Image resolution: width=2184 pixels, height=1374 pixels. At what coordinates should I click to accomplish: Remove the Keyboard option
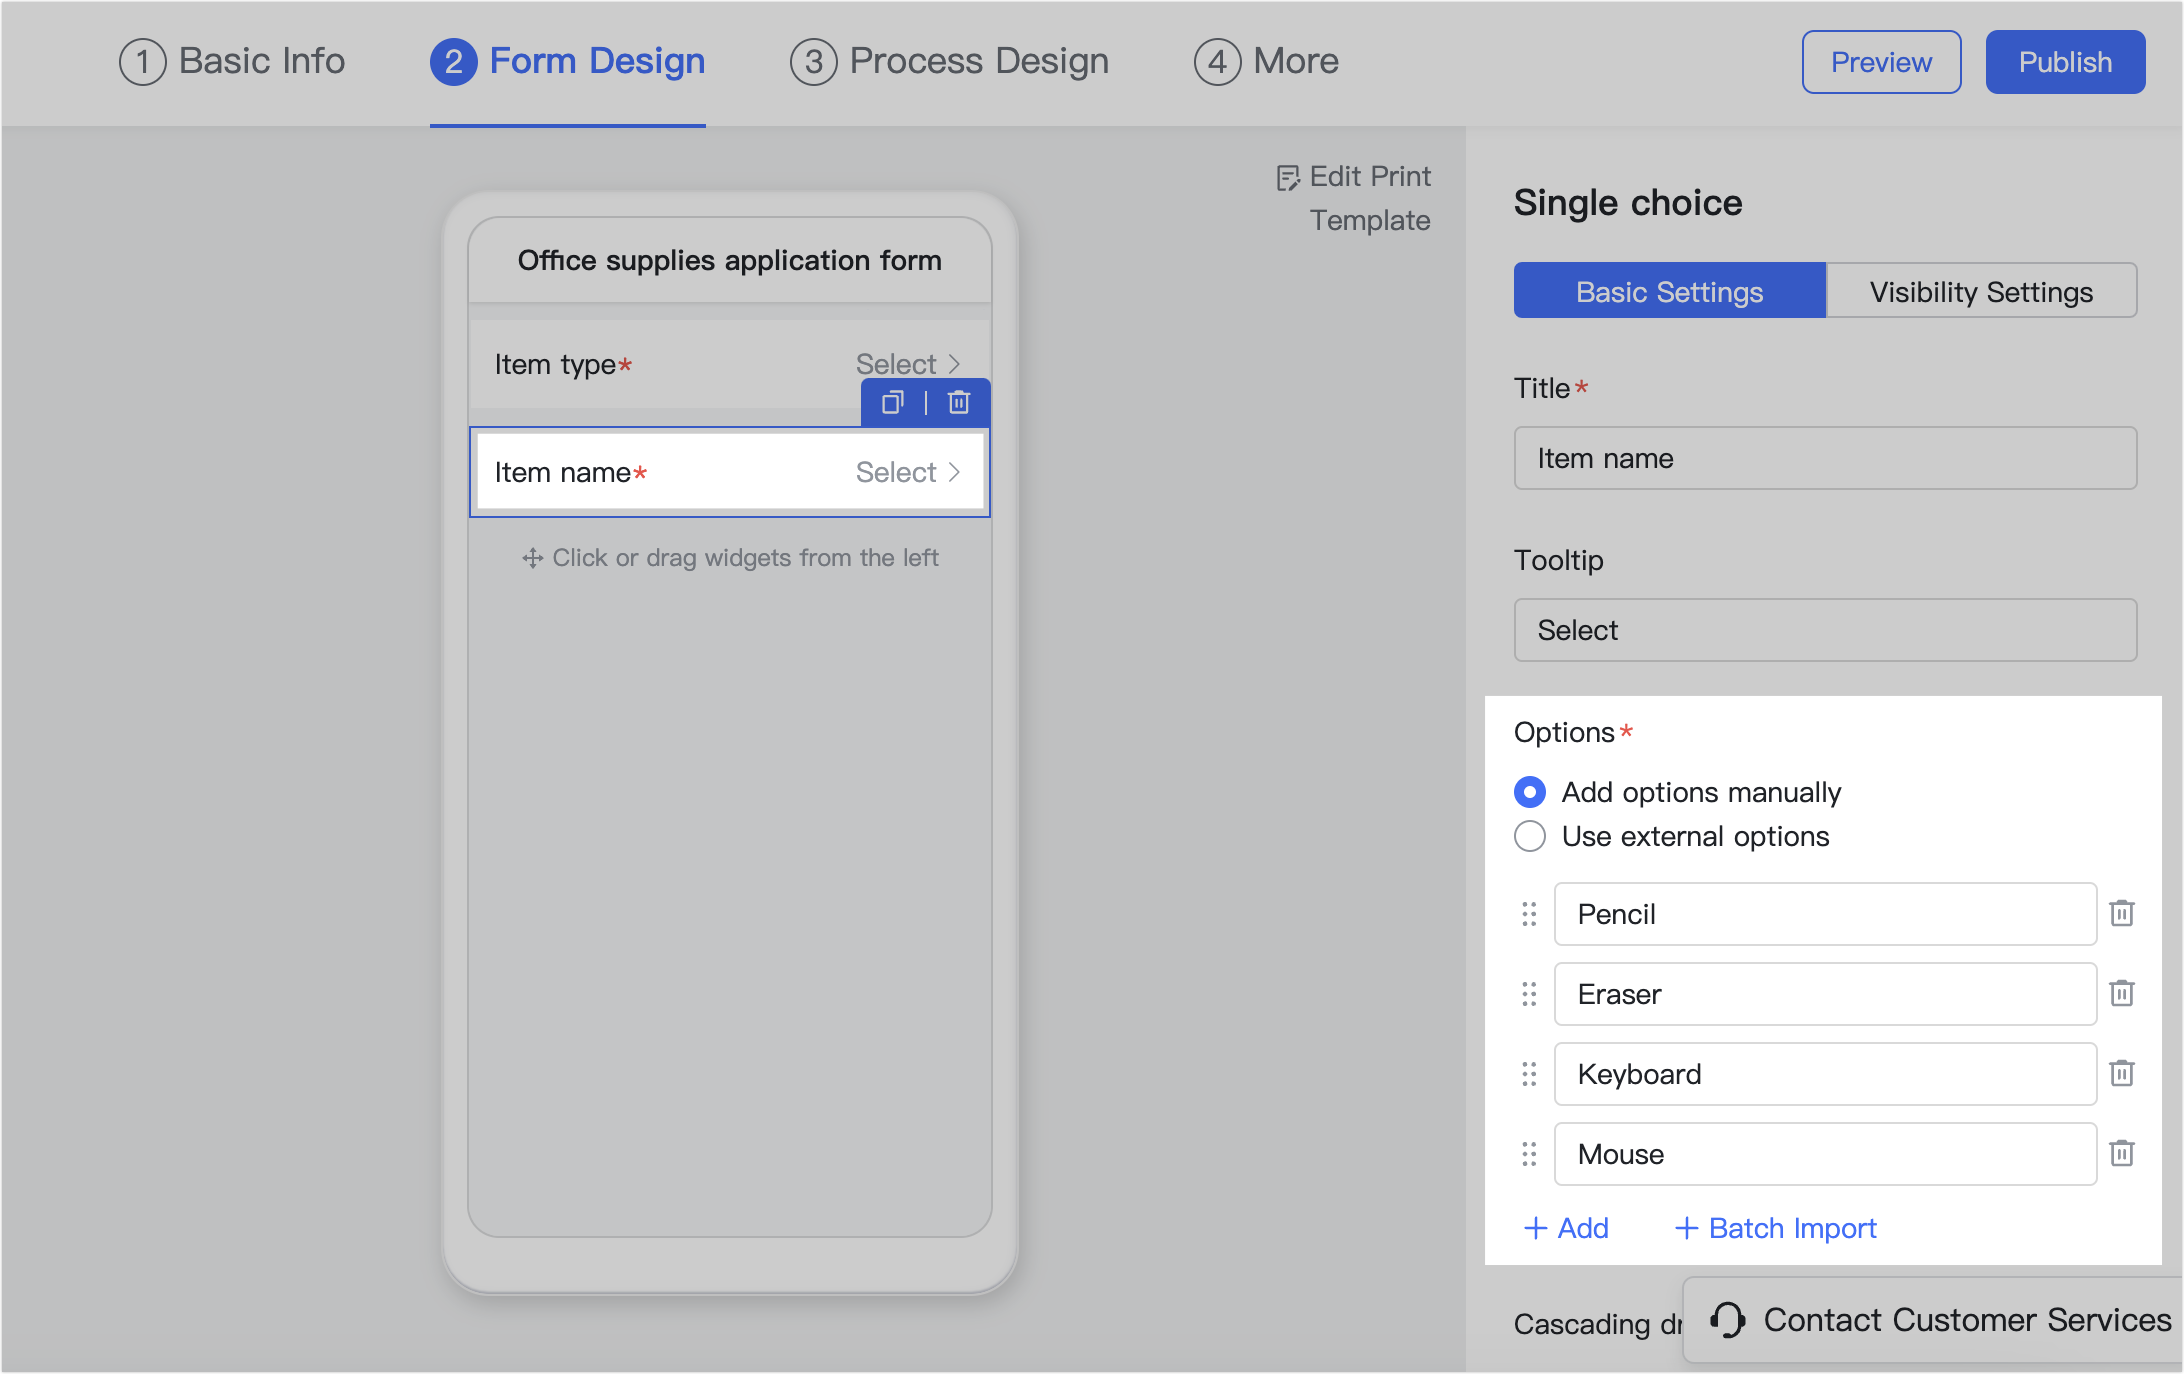coord(2122,1073)
